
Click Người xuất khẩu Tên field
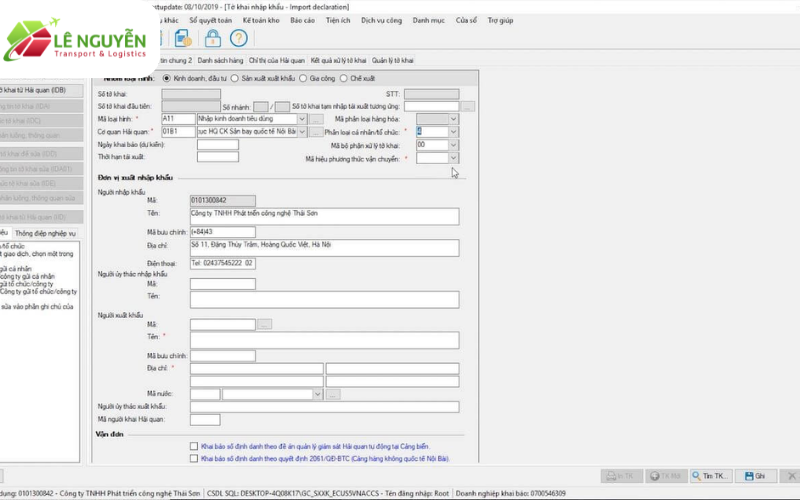[324, 340]
